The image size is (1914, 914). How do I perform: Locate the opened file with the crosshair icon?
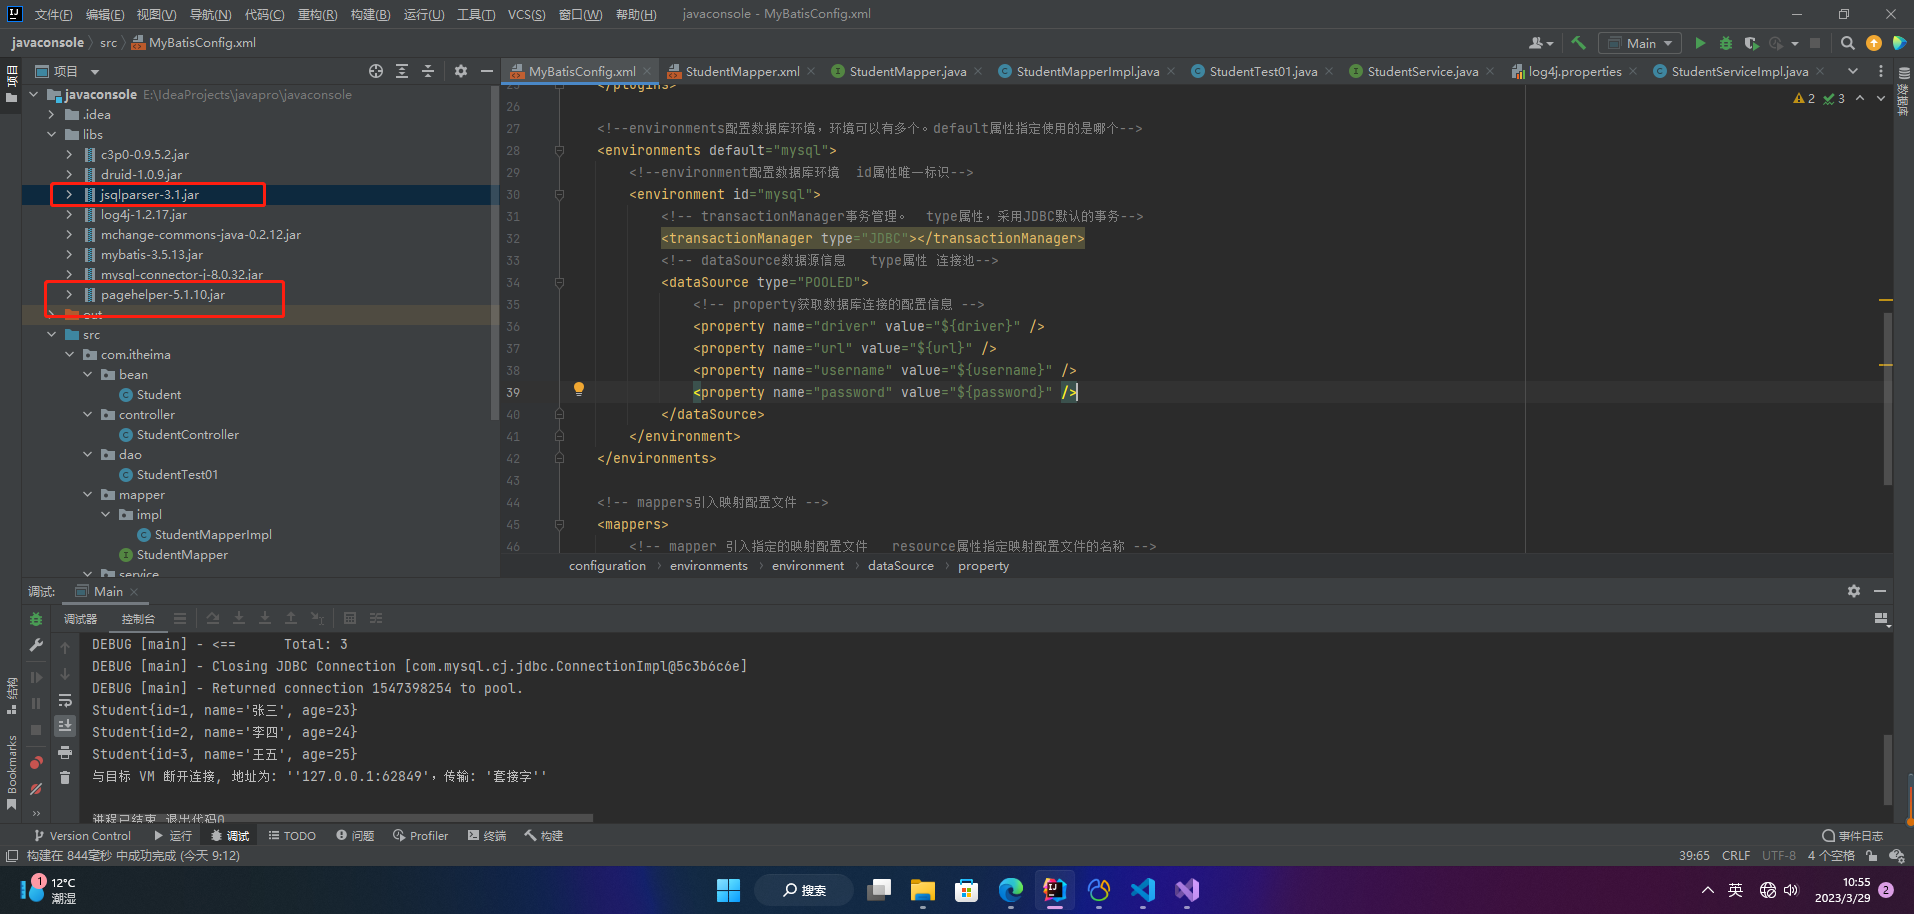pos(376,71)
